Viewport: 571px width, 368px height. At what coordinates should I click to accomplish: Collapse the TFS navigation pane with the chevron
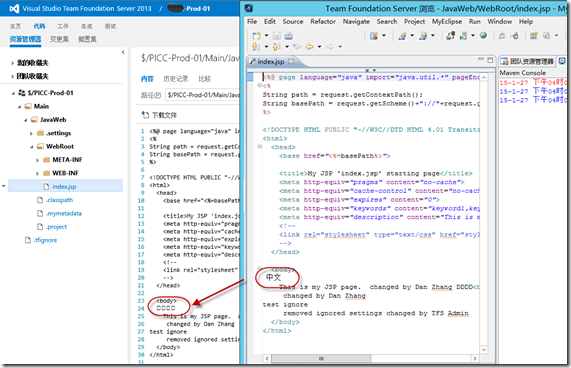click(123, 52)
